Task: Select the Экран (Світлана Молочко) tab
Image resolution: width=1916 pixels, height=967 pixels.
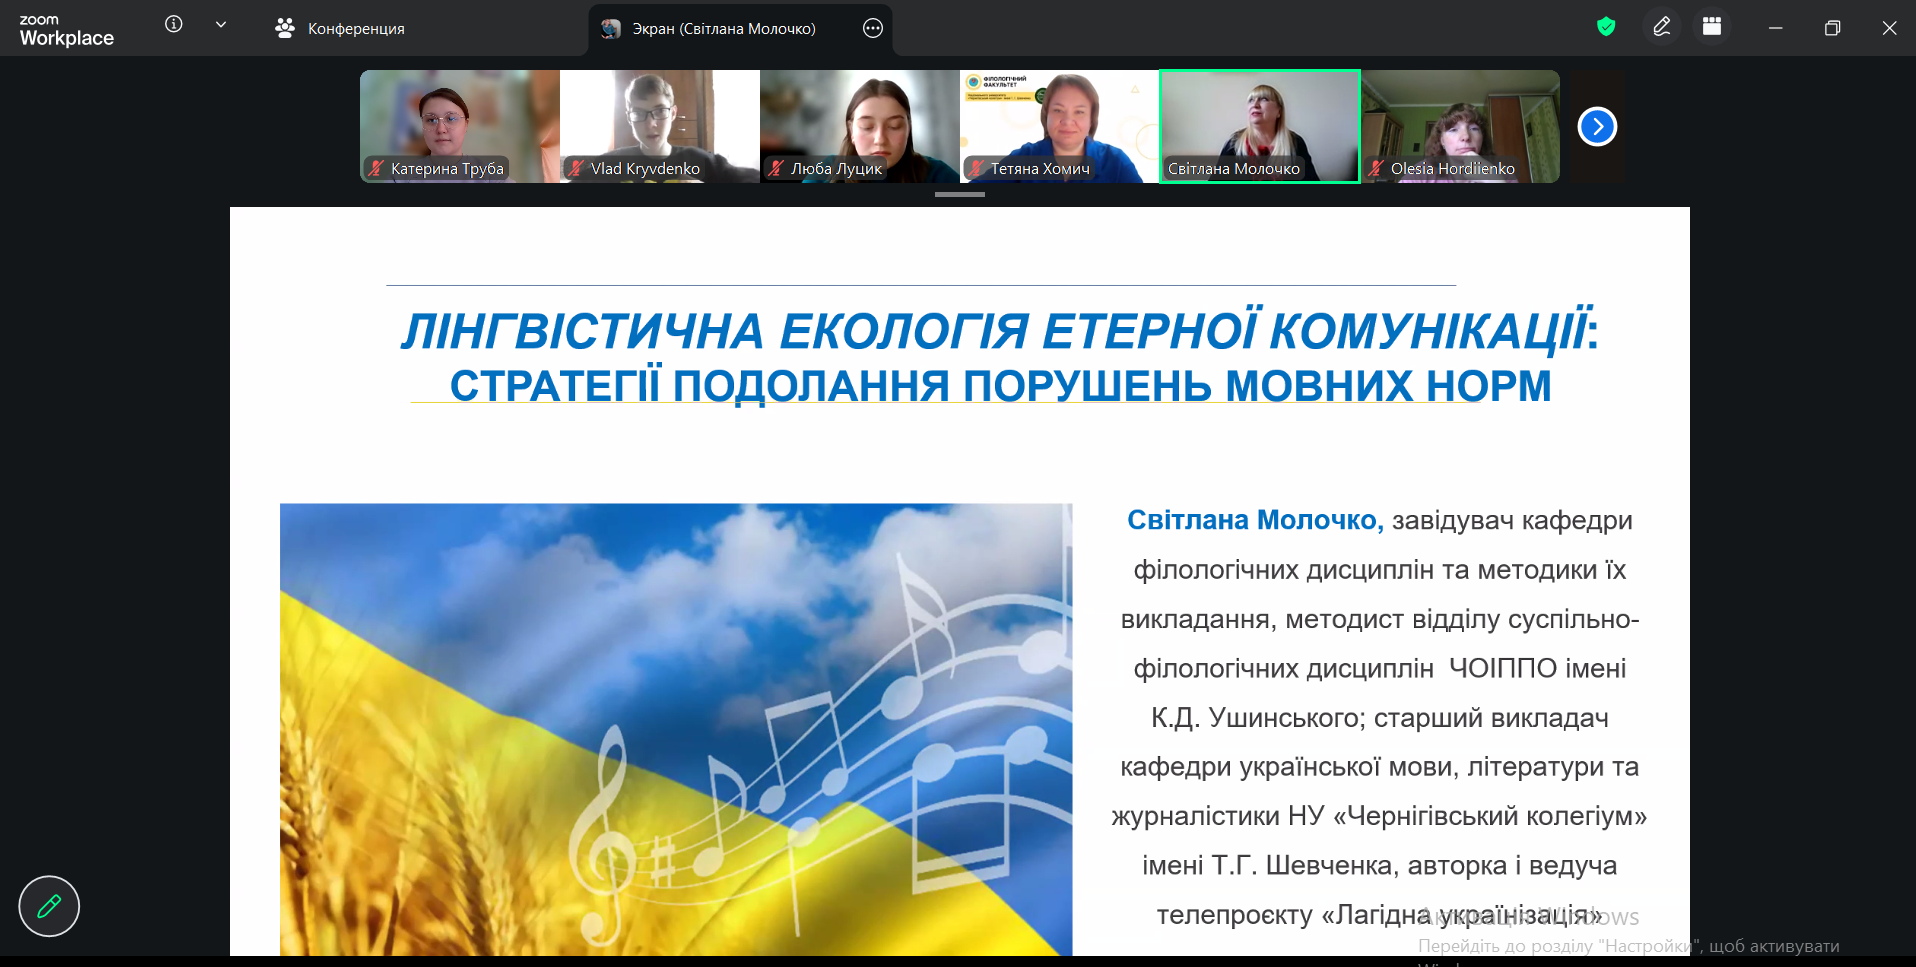Action: click(x=723, y=29)
